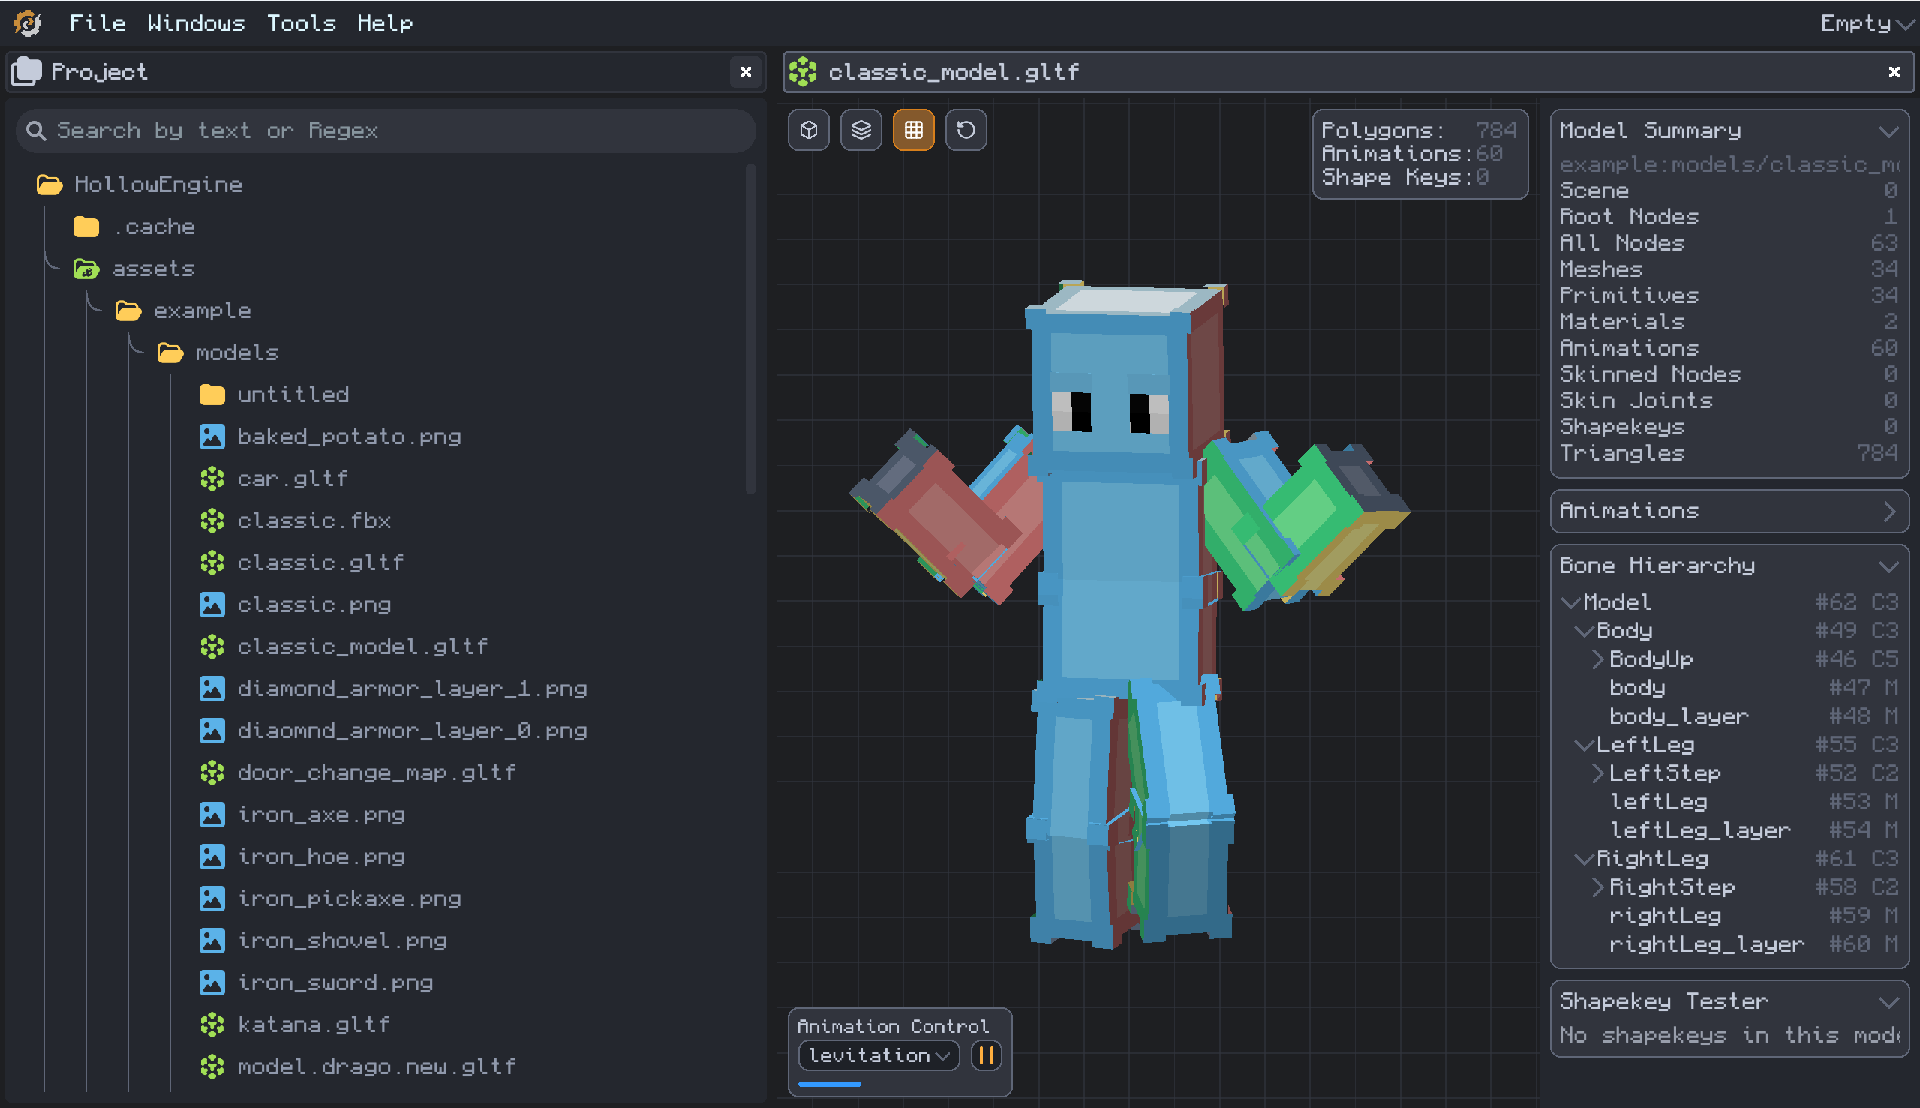Collapse the Bone Hierarchy section
This screenshot has width=1920, height=1108.
(1888, 566)
